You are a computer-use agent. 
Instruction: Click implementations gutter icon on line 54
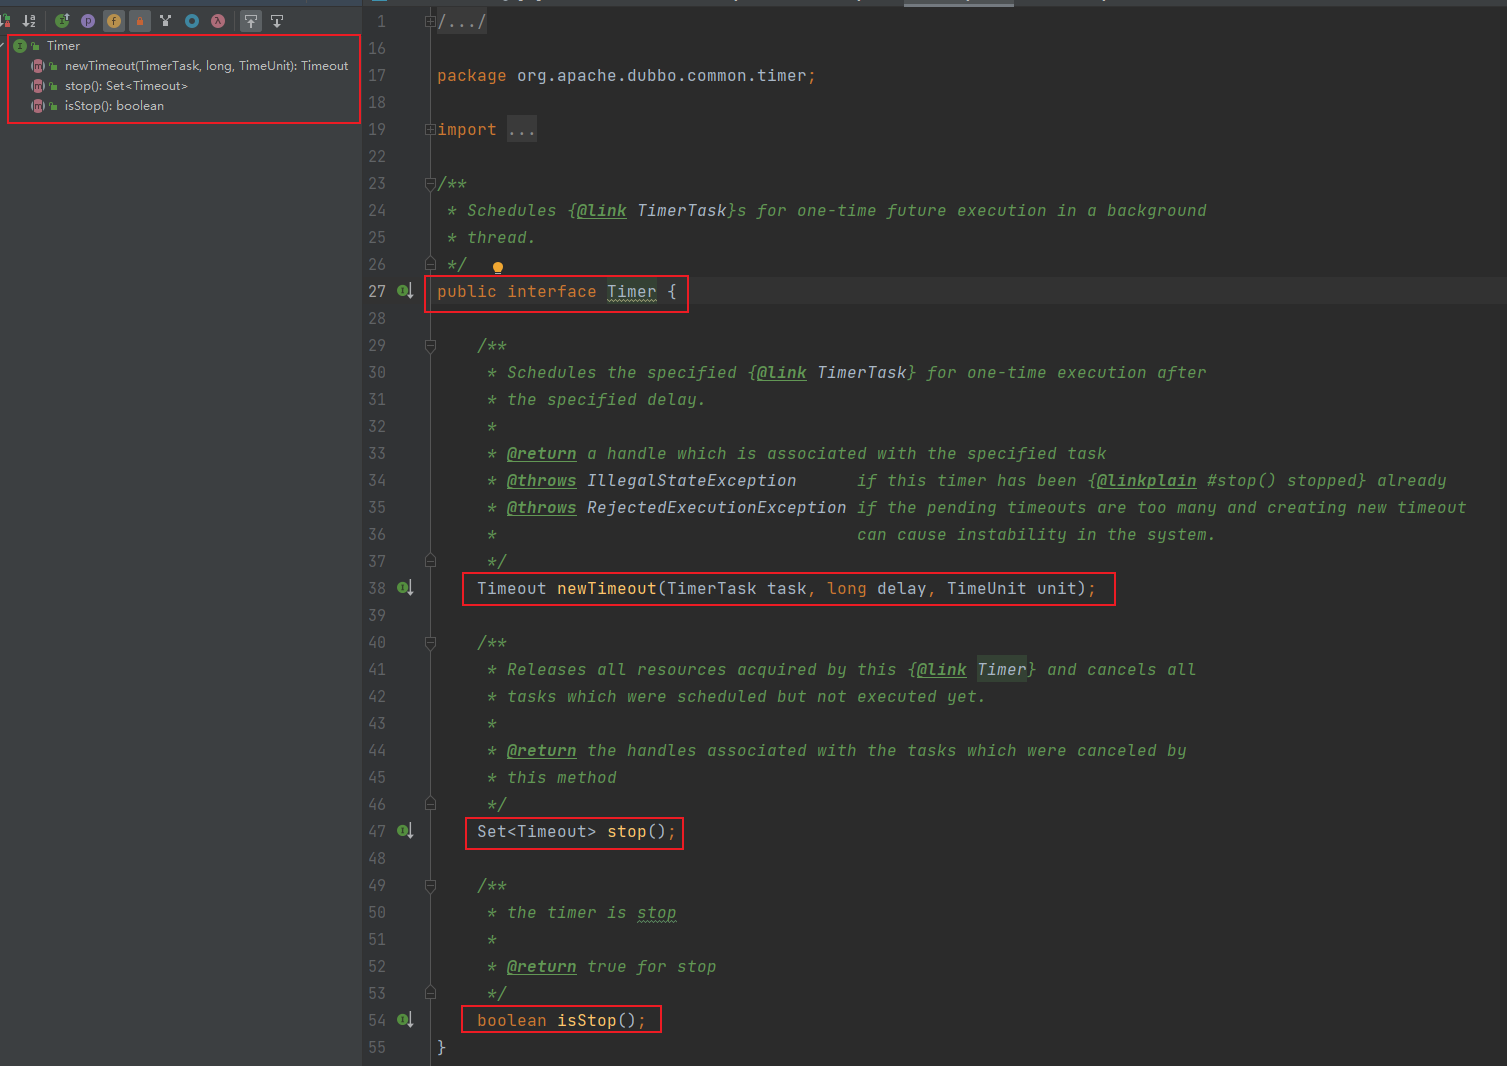pyautogui.click(x=405, y=1020)
